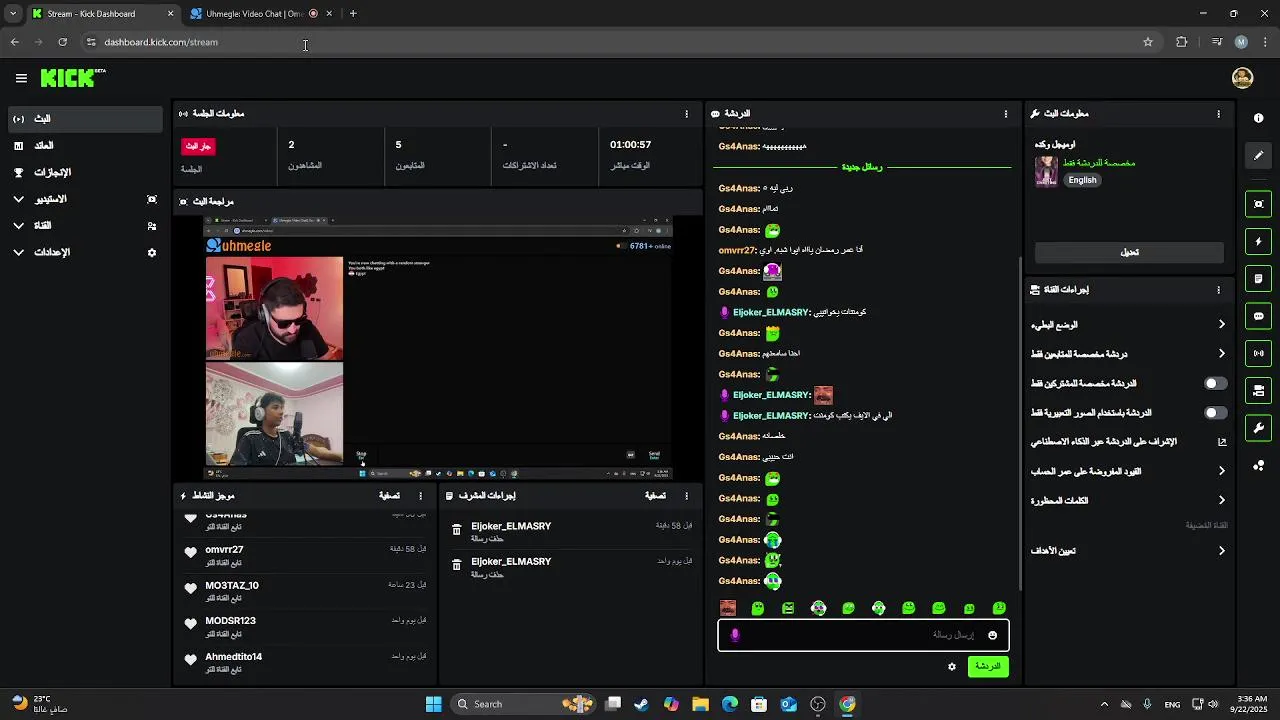Open the moderator actions three-dot menu

686,496
